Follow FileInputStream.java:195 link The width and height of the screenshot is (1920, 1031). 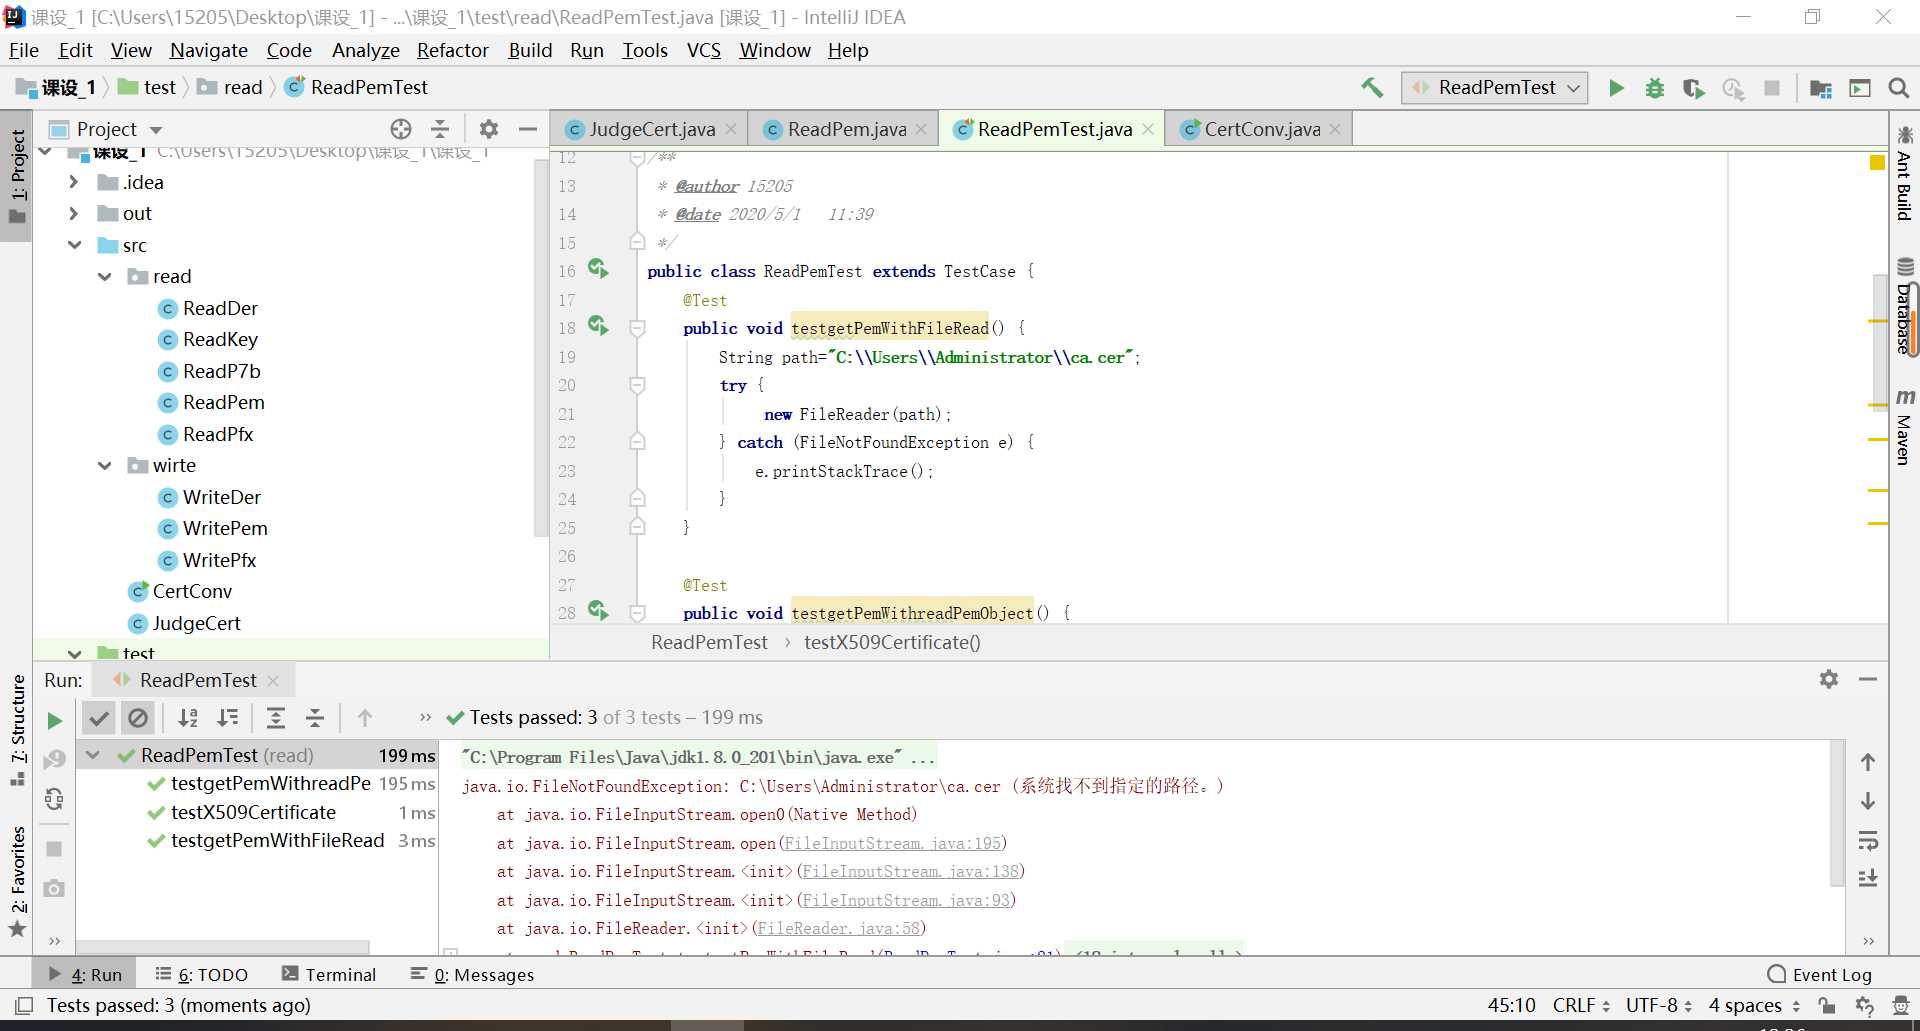coord(892,843)
